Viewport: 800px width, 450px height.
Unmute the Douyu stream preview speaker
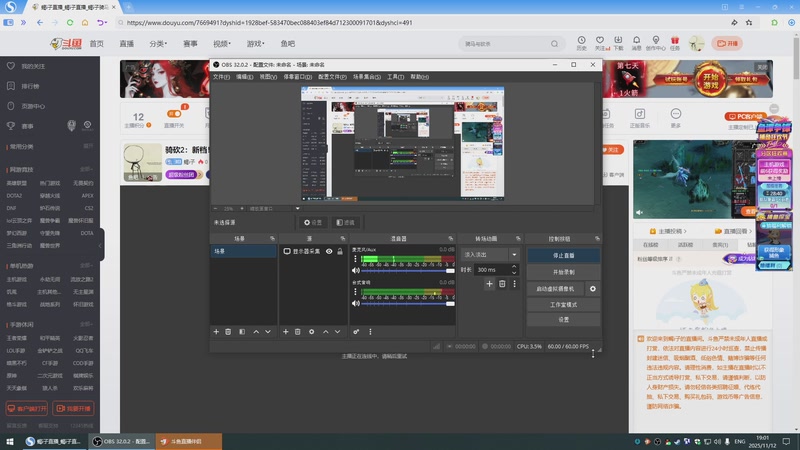(640, 212)
